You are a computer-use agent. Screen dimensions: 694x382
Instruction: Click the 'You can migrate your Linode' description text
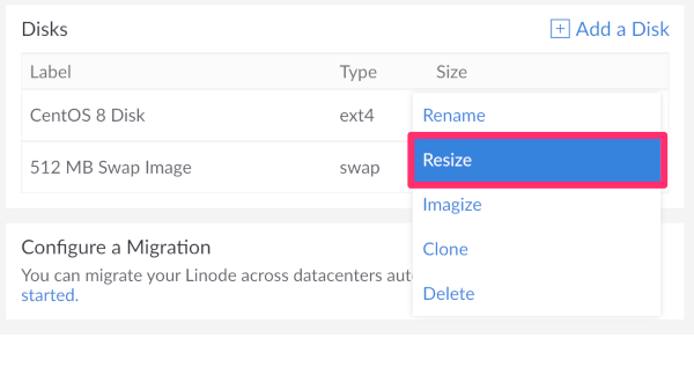217,276
